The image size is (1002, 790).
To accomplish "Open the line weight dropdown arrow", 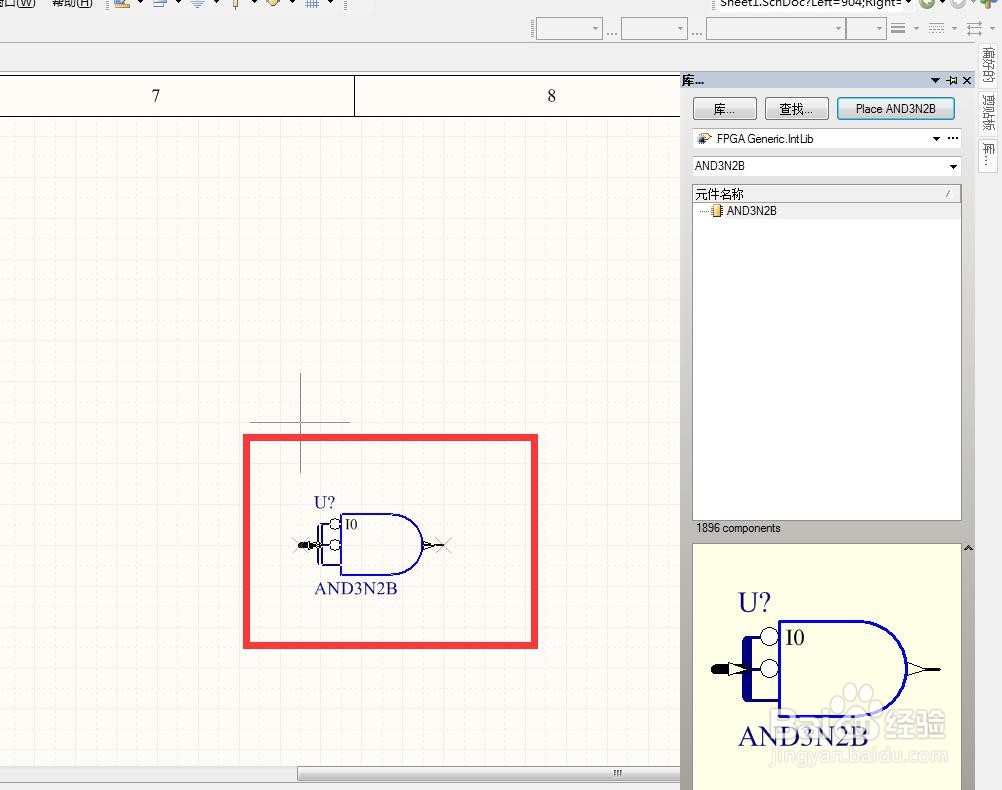I will click(916, 29).
